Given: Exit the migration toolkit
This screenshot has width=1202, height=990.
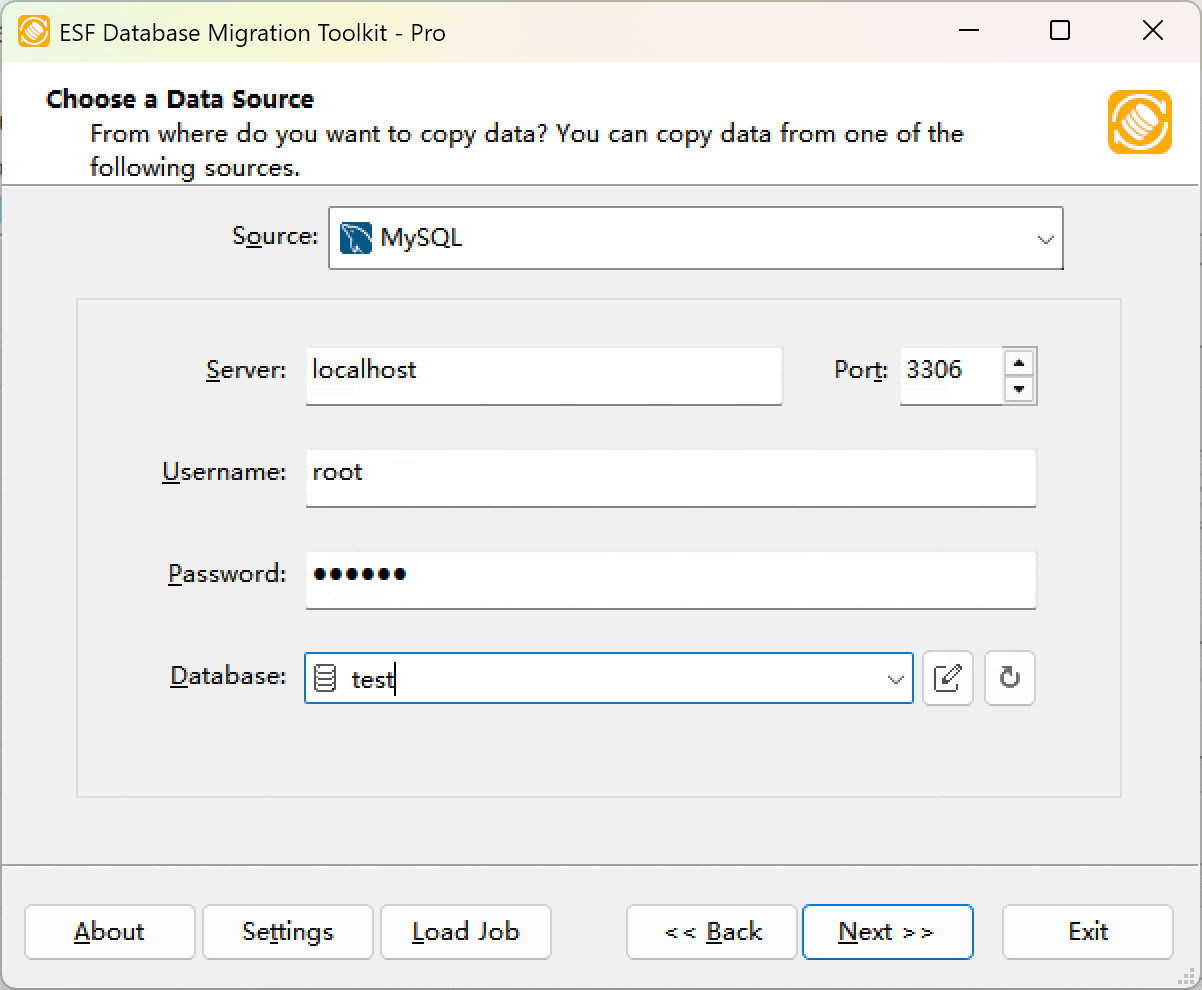Looking at the screenshot, I should (1087, 932).
